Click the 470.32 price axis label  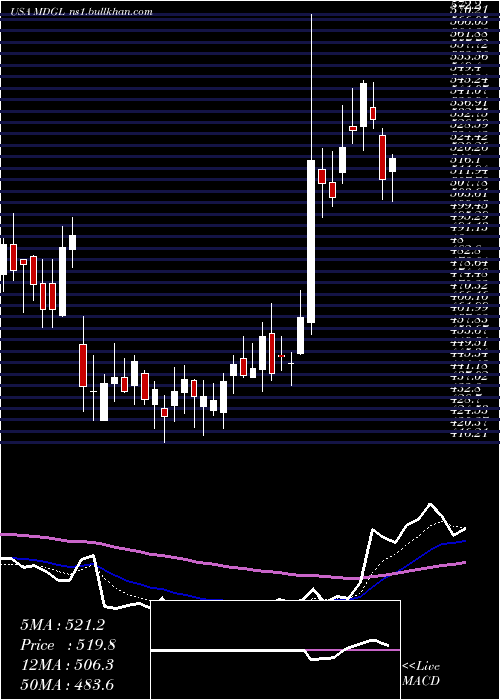tap(469, 285)
